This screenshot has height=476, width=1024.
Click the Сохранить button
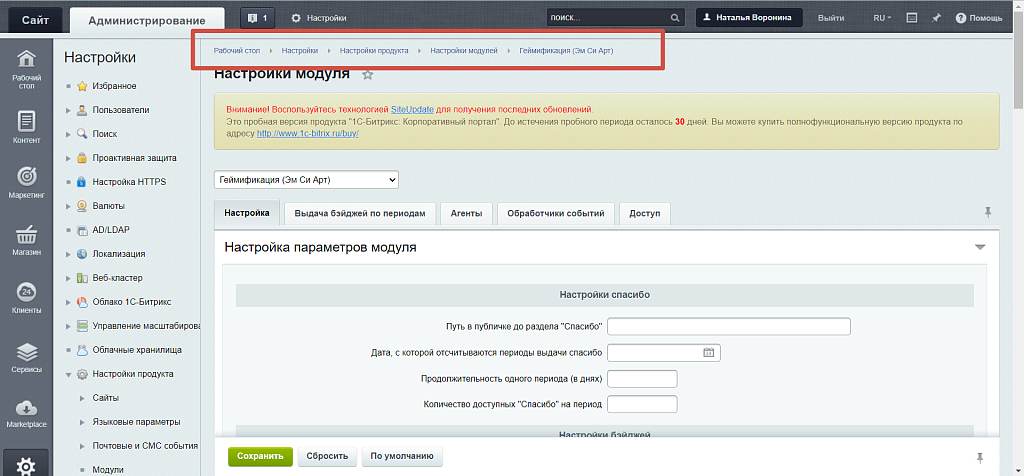260,456
